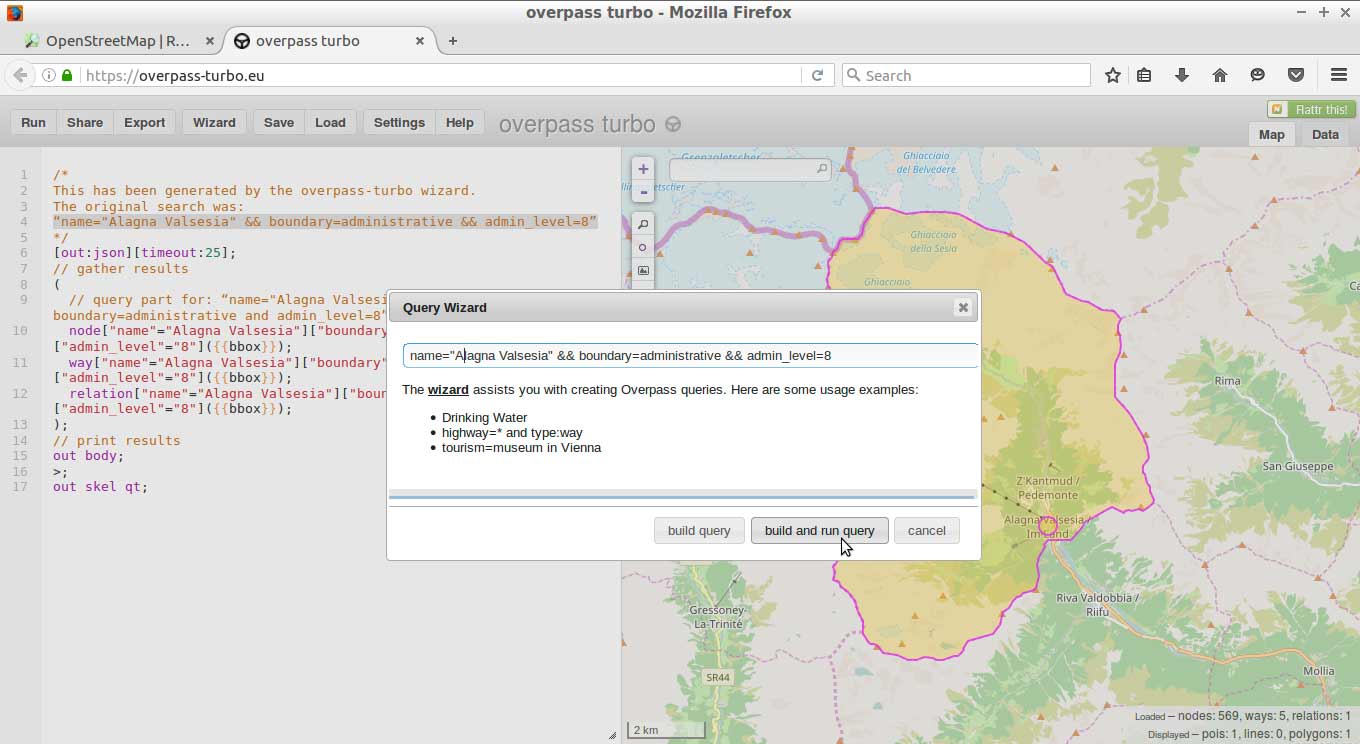Screen dimensions: 1360x744
Task: Open the Help dialog
Action: tap(459, 122)
